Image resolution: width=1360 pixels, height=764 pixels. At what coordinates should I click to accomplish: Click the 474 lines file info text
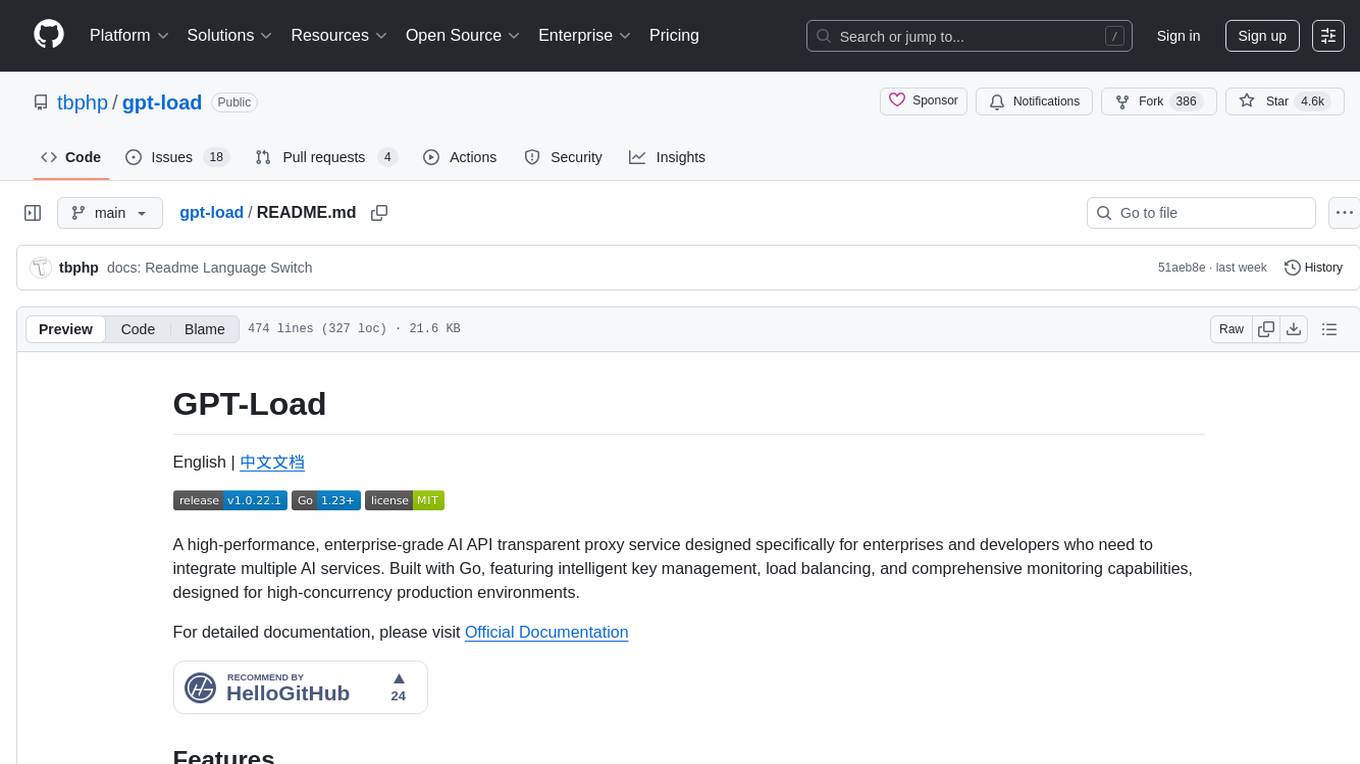pyautogui.click(x=354, y=329)
